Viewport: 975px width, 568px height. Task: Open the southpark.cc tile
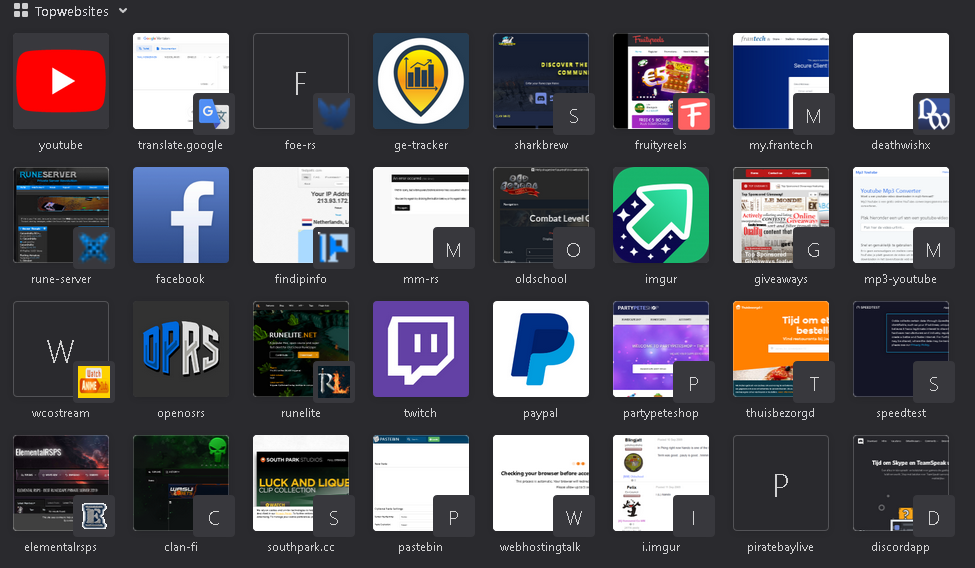(301, 483)
